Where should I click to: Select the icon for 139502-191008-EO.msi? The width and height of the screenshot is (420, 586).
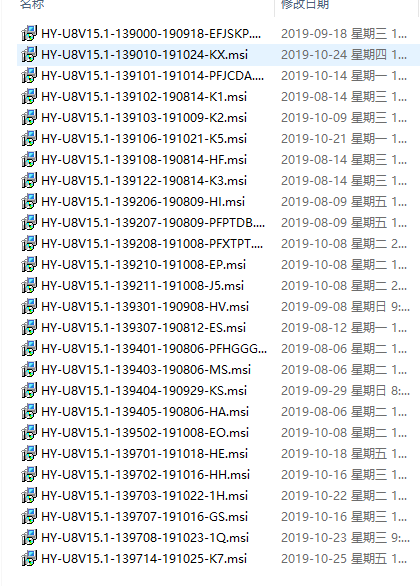pos(29,432)
